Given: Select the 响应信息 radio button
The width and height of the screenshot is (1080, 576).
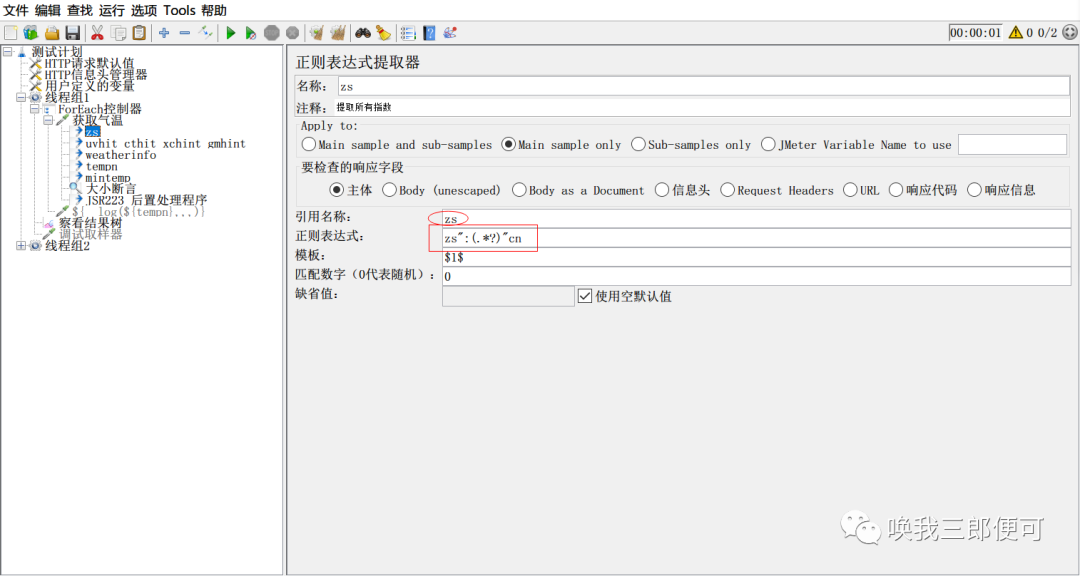Looking at the screenshot, I should 975,190.
